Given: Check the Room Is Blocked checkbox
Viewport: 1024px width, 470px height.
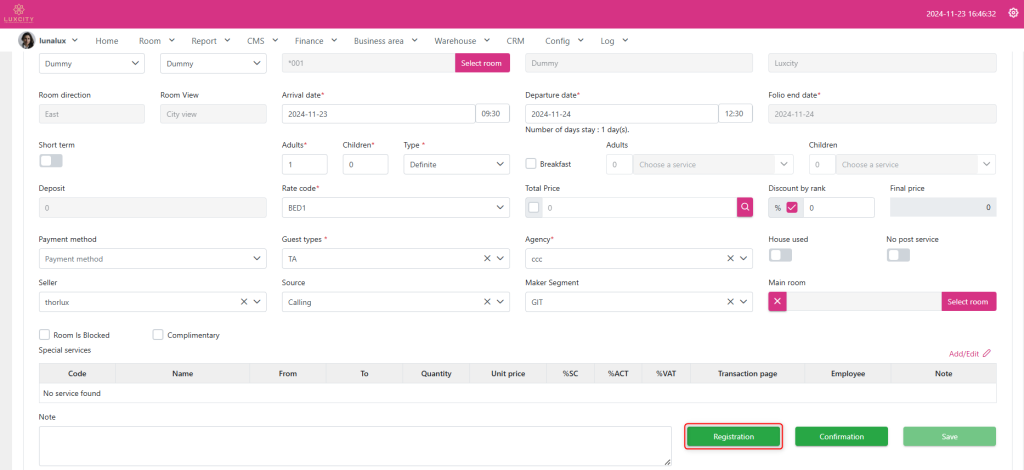Looking at the screenshot, I should [x=44, y=335].
